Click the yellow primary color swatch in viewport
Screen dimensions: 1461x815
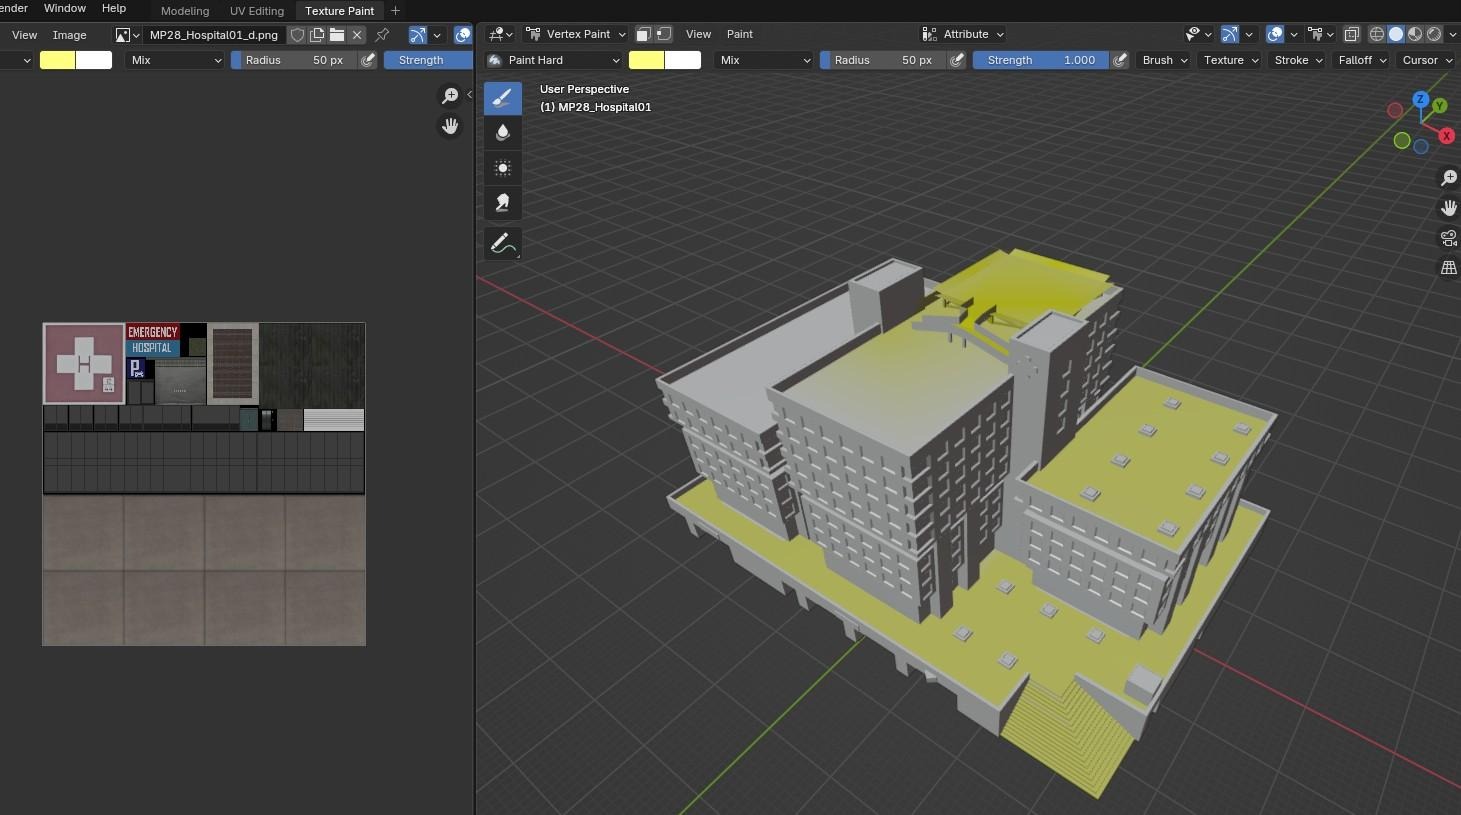[646, 60]
